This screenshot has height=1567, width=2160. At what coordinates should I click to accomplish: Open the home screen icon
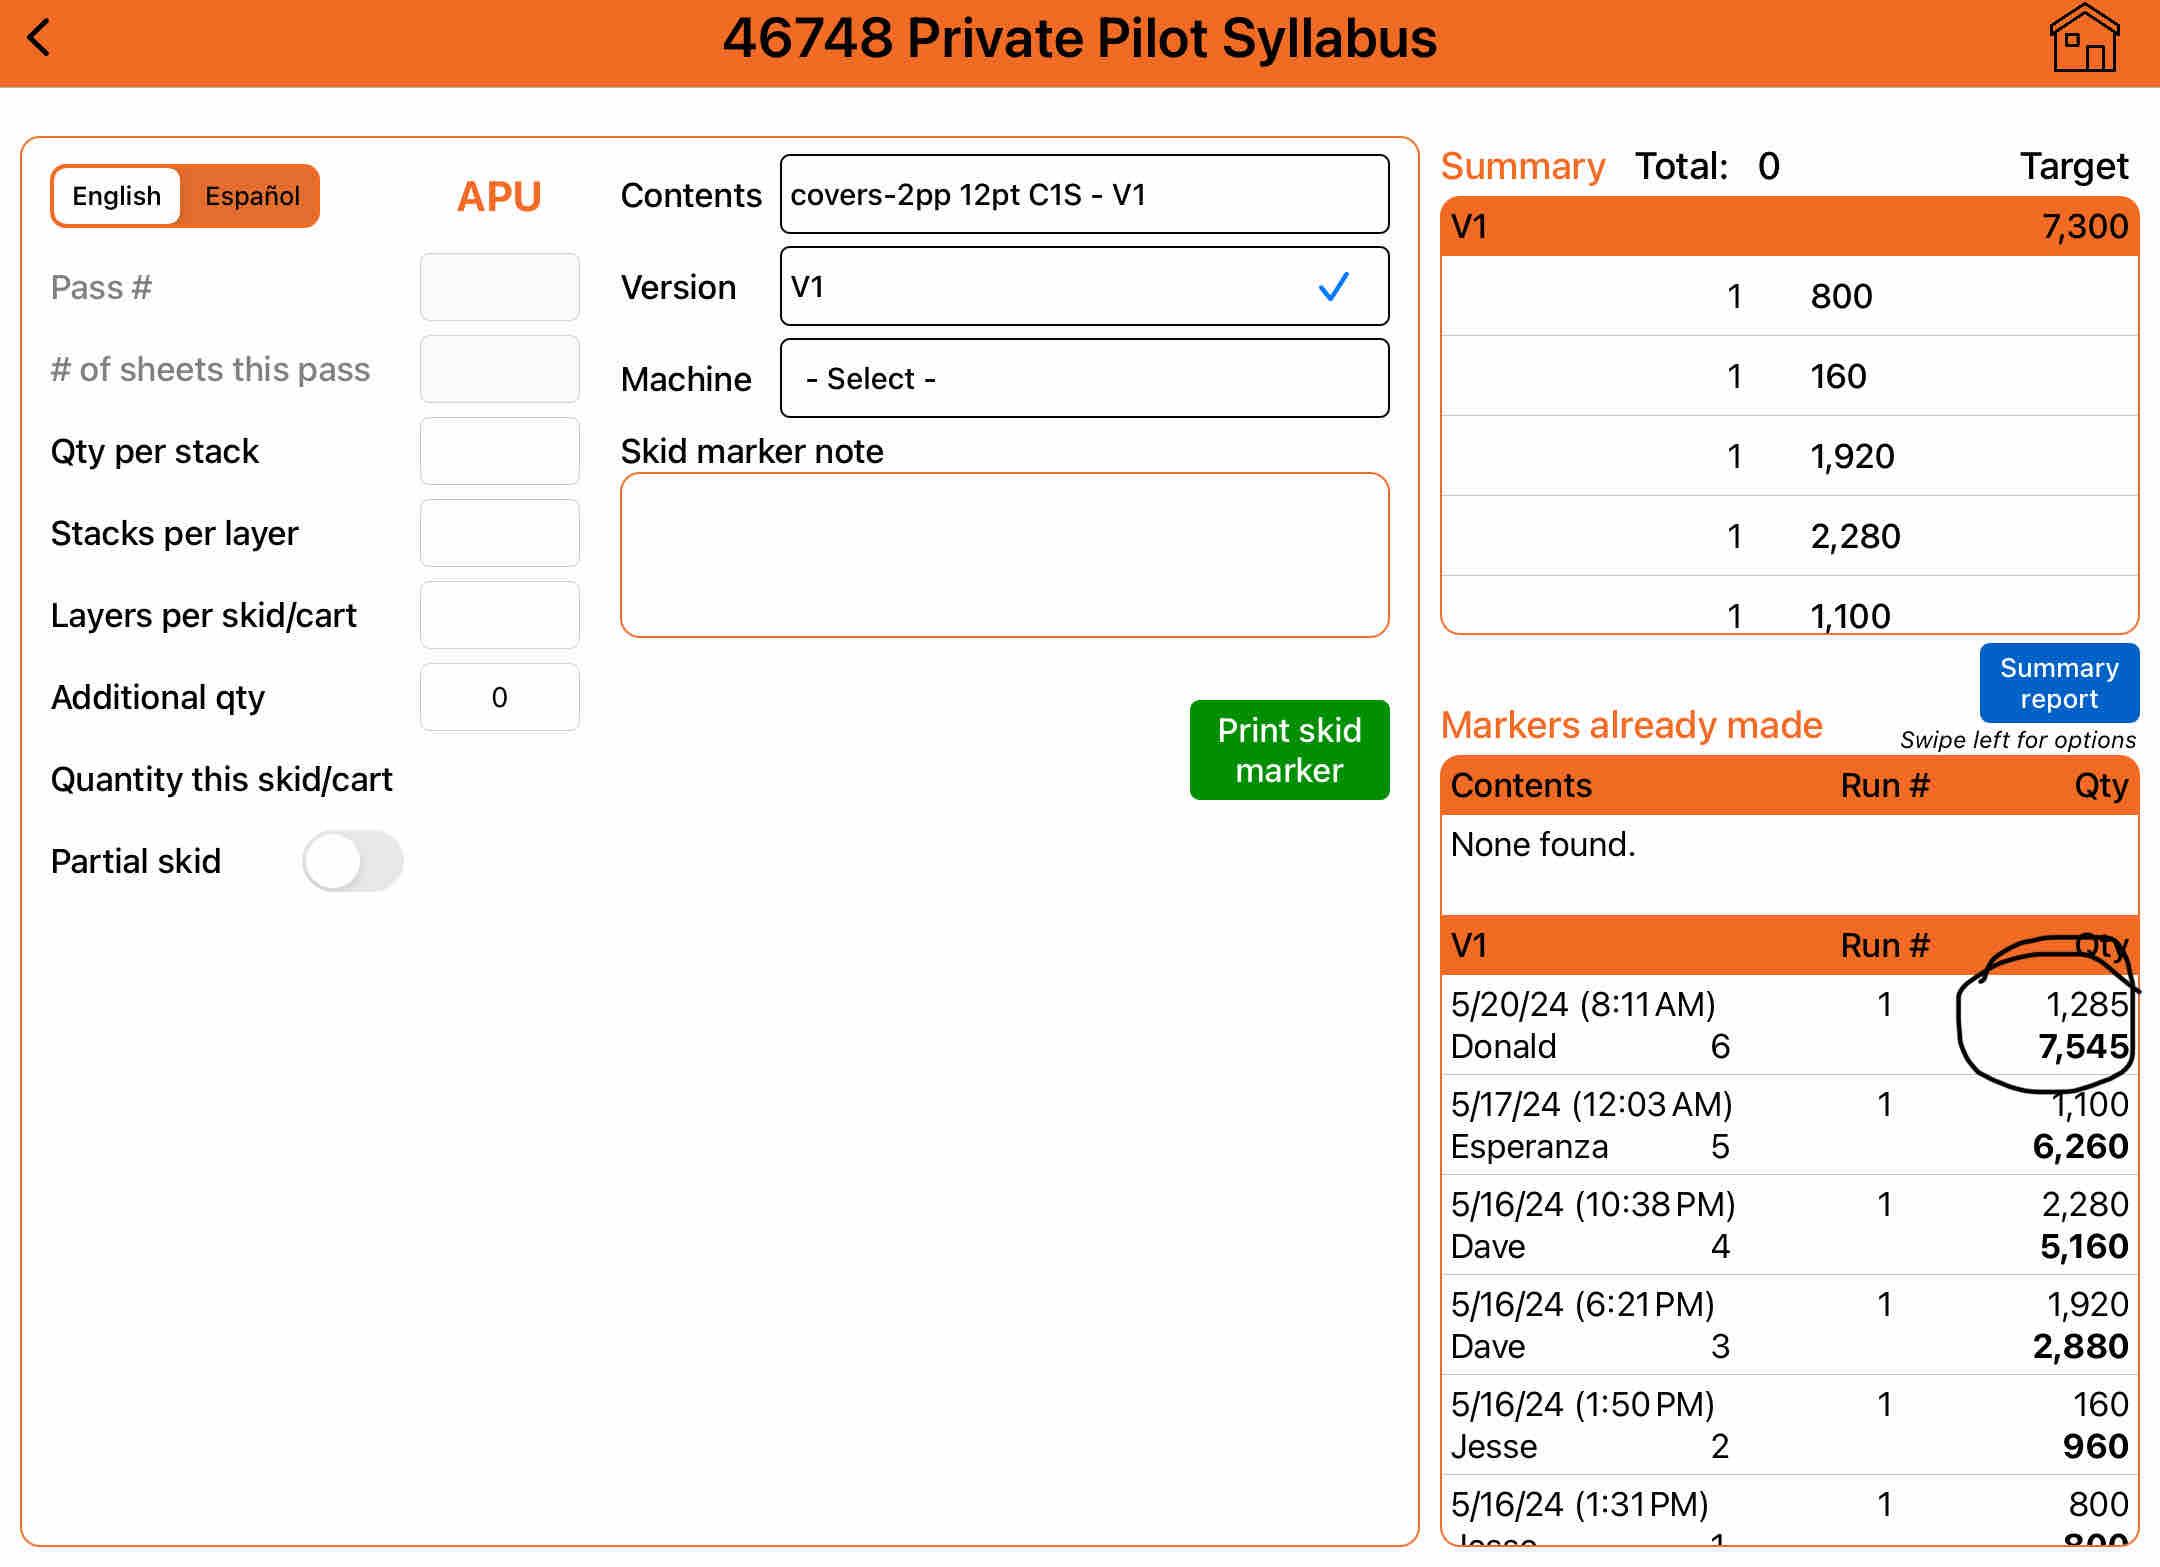(x=2083, y=40)
